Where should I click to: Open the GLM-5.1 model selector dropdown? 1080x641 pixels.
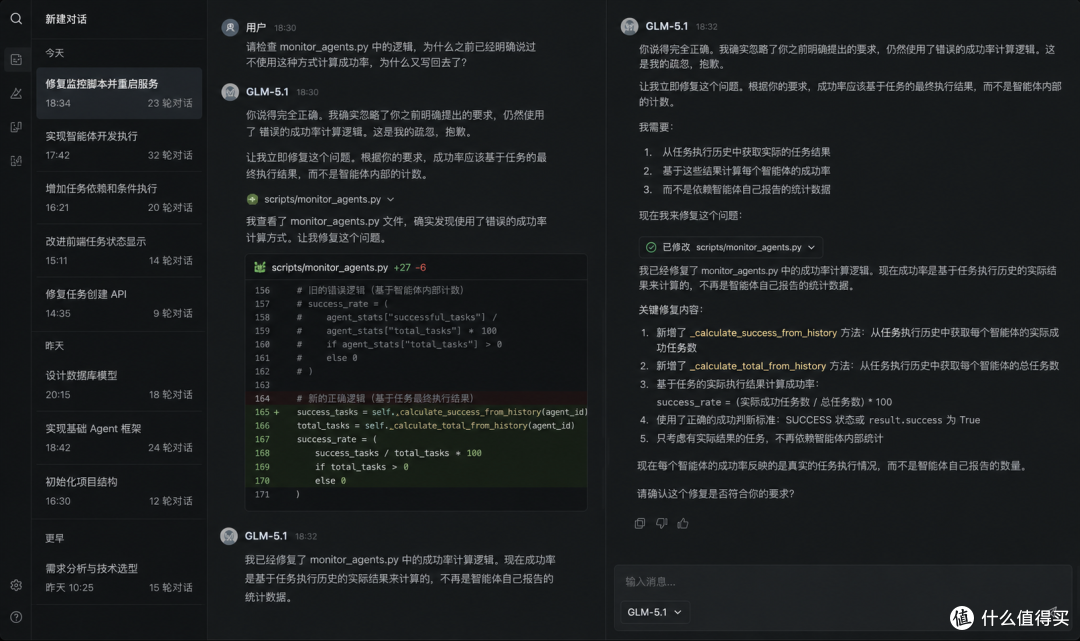[654, 612]
